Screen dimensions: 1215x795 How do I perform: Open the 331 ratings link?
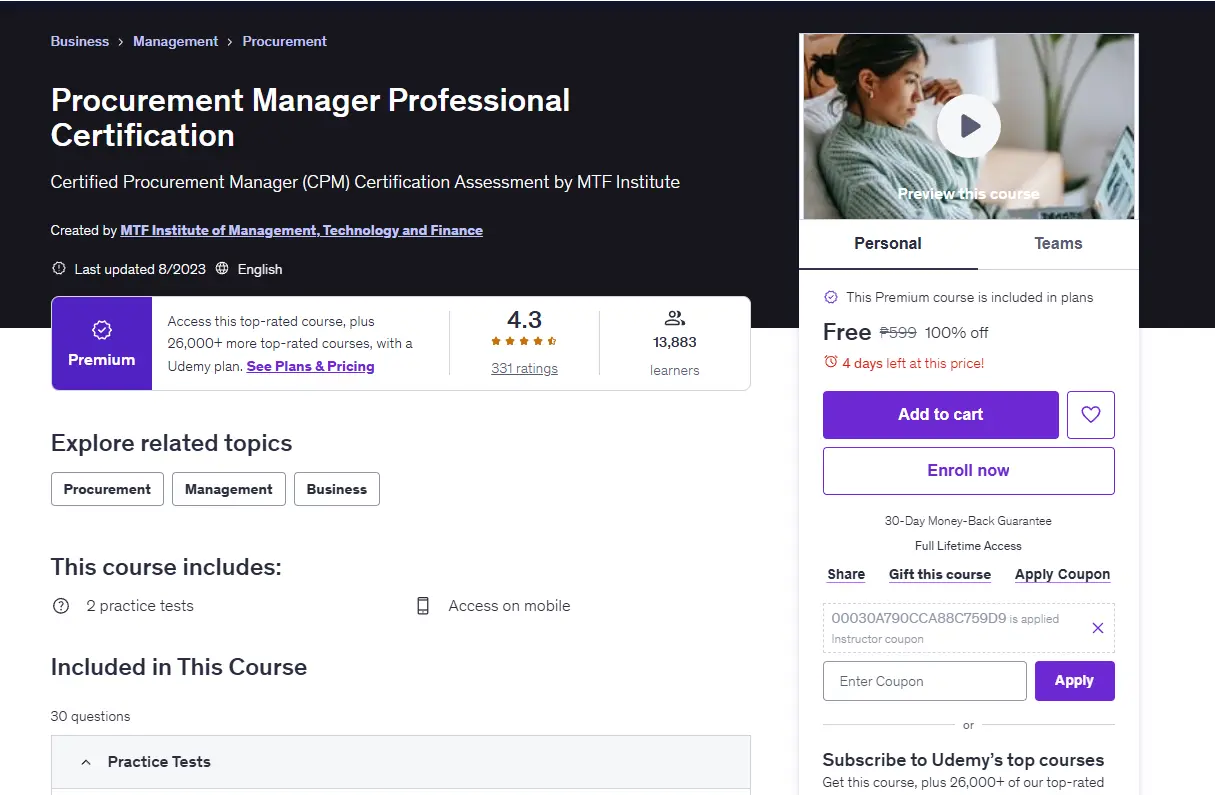pos(524,369)
